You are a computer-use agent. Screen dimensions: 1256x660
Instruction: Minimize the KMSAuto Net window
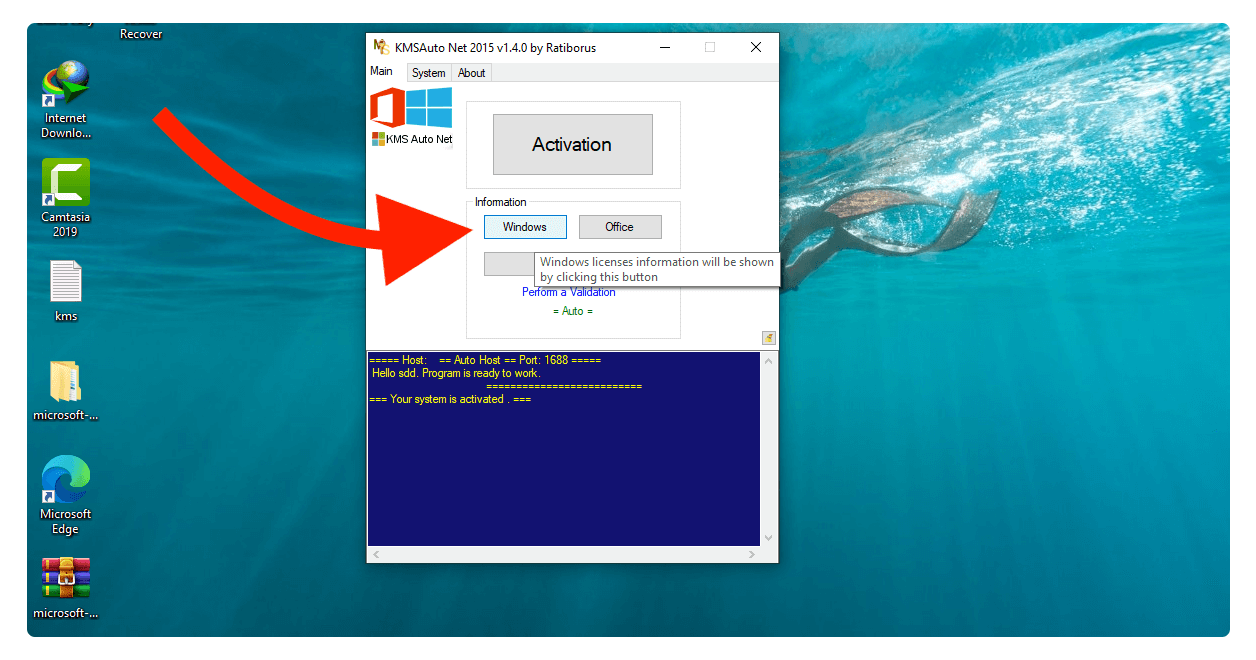[664, 47]
